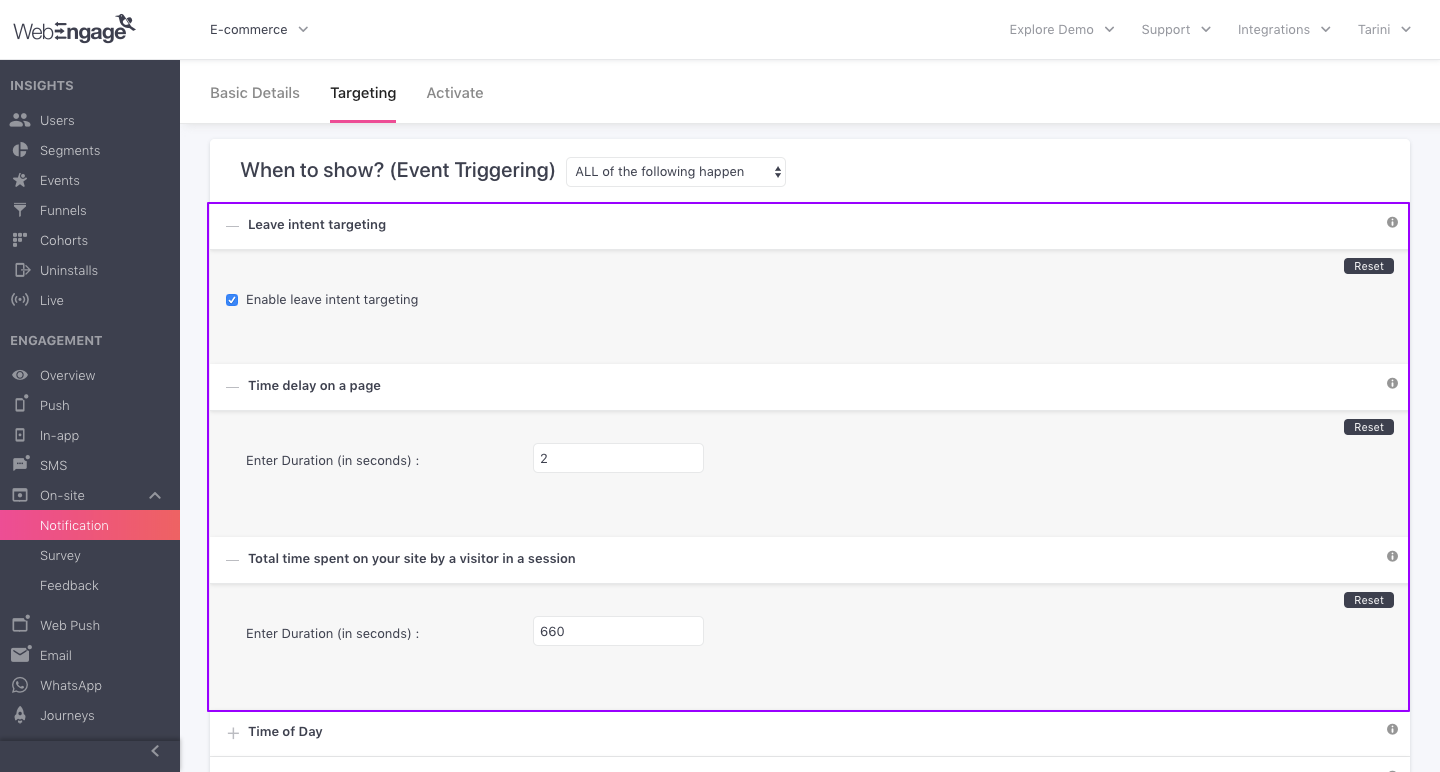Click the Journeys rocket icon
Screen dimensions: 1440x772
click(20, 715)
